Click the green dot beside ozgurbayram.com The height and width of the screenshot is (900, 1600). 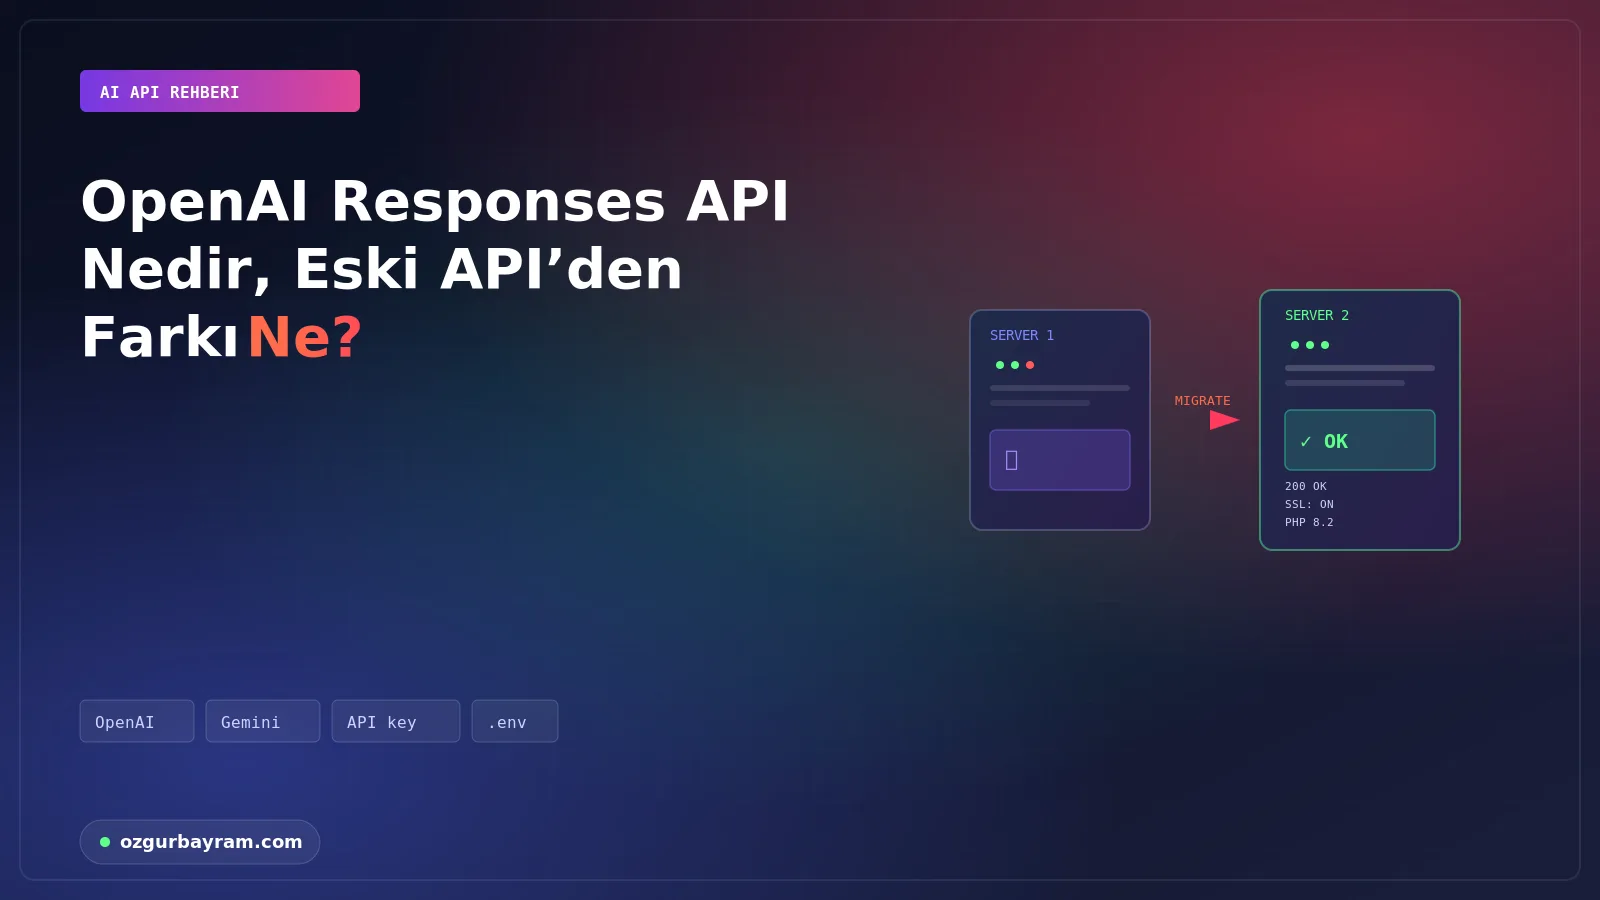(105, 842)
